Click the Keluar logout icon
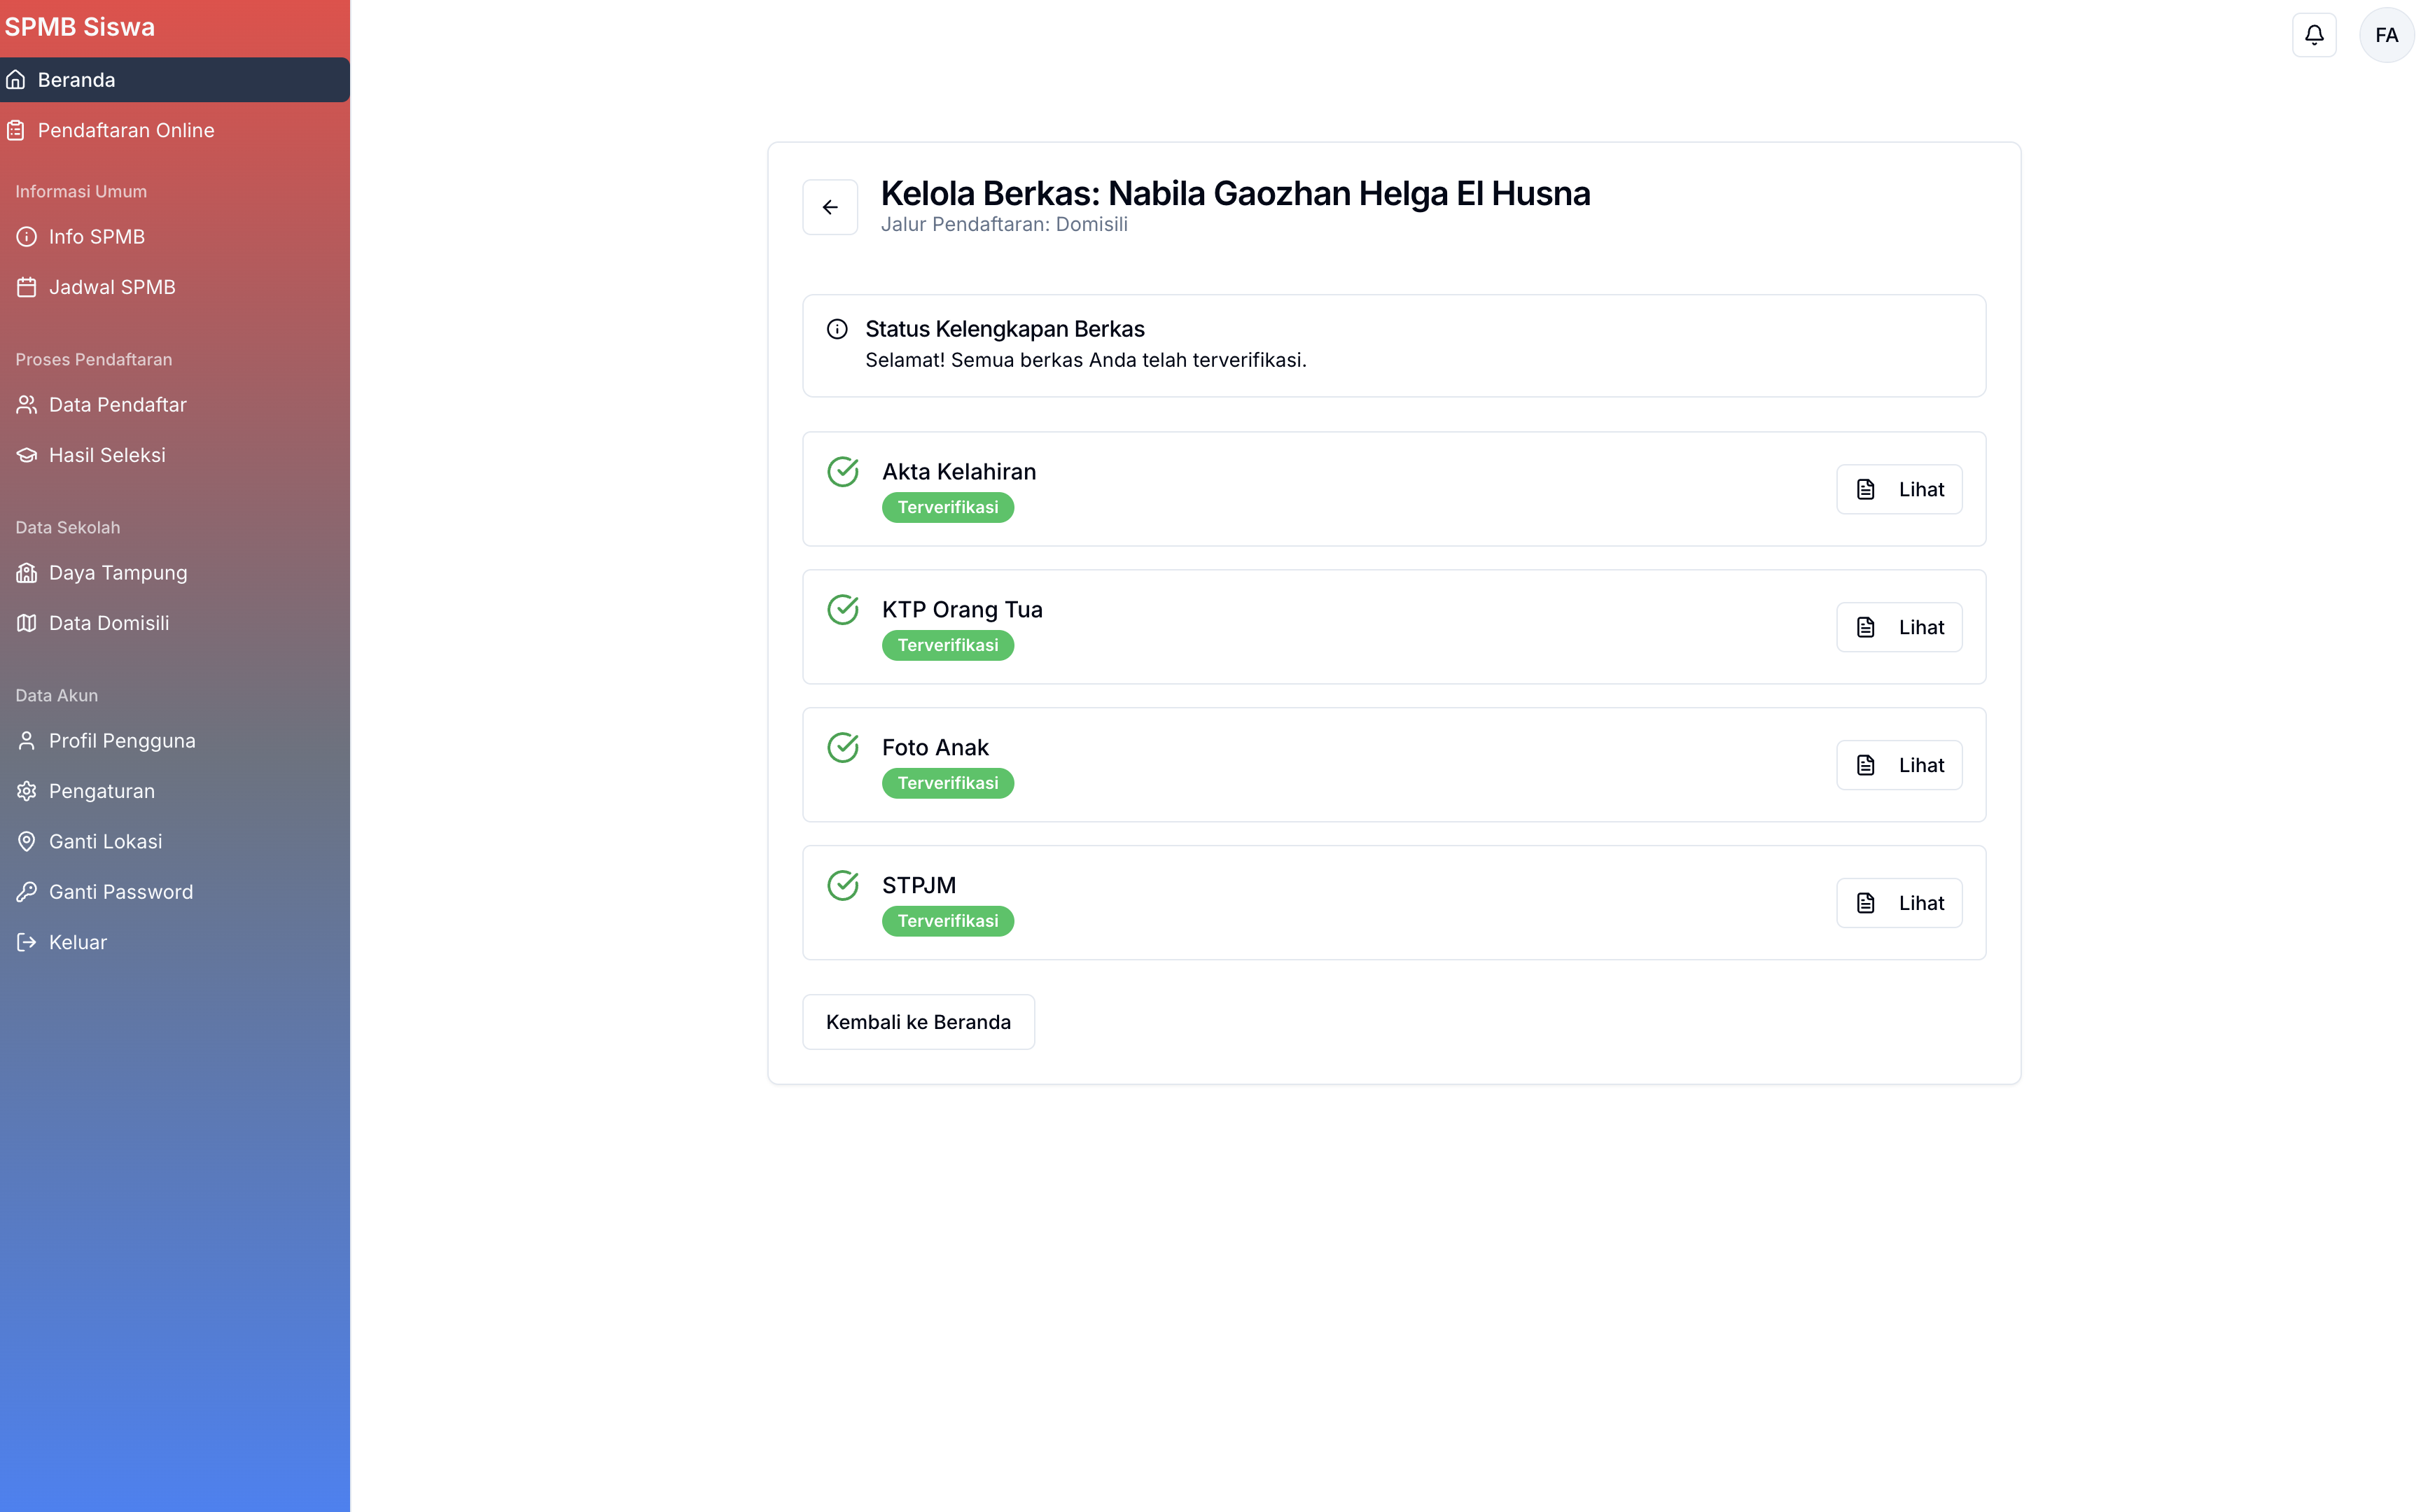This screenshot has width=2435, height=1512. [26, 941]
